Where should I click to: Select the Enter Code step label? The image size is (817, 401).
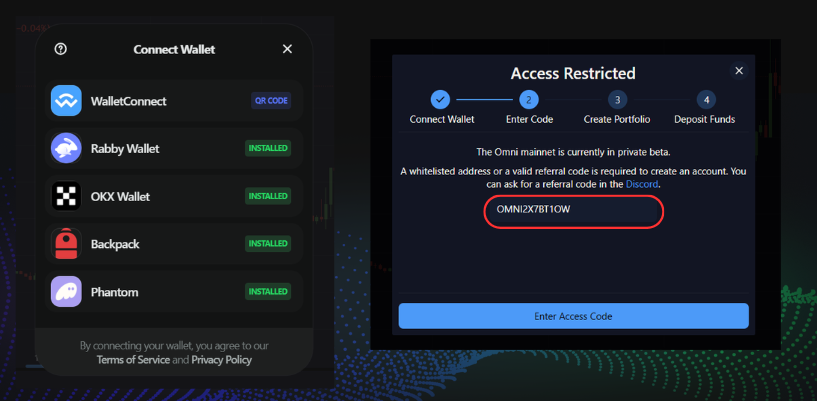(529, 119)
